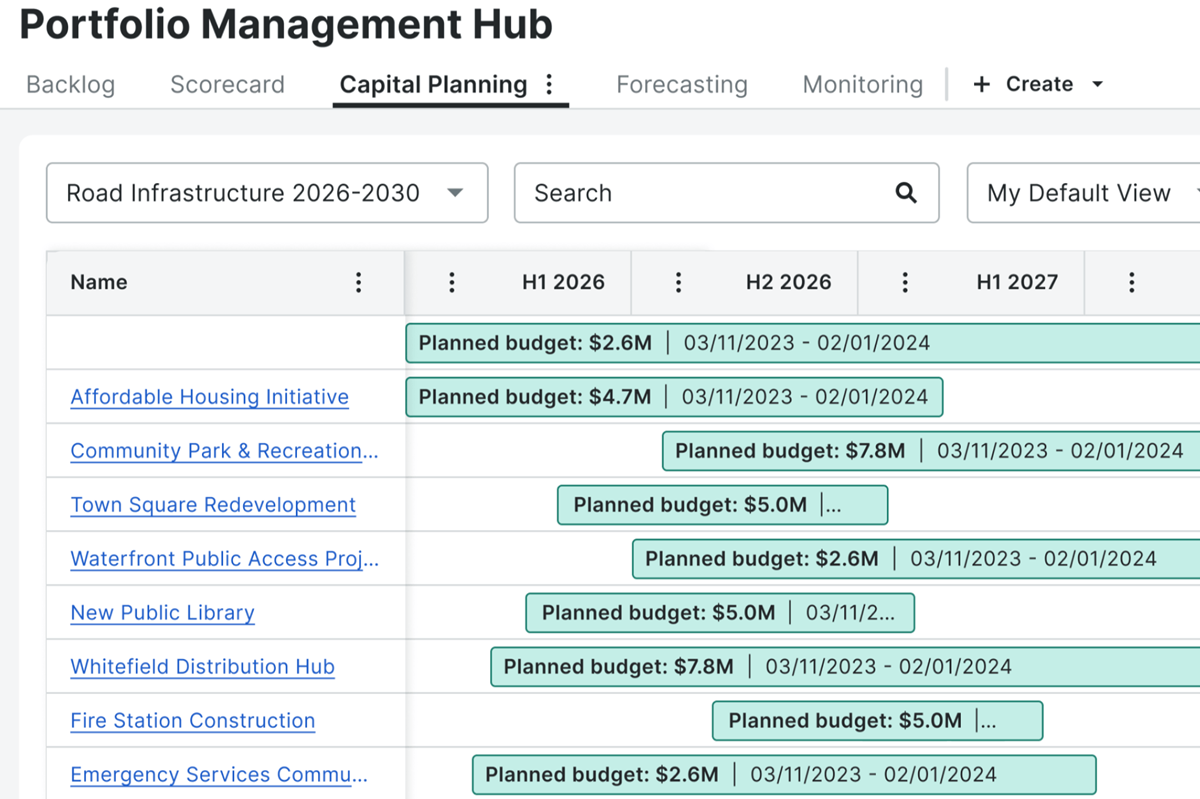Open Whitefield Distribution Hub link
Screen dimensions: 1200x799
pos(202,667)
